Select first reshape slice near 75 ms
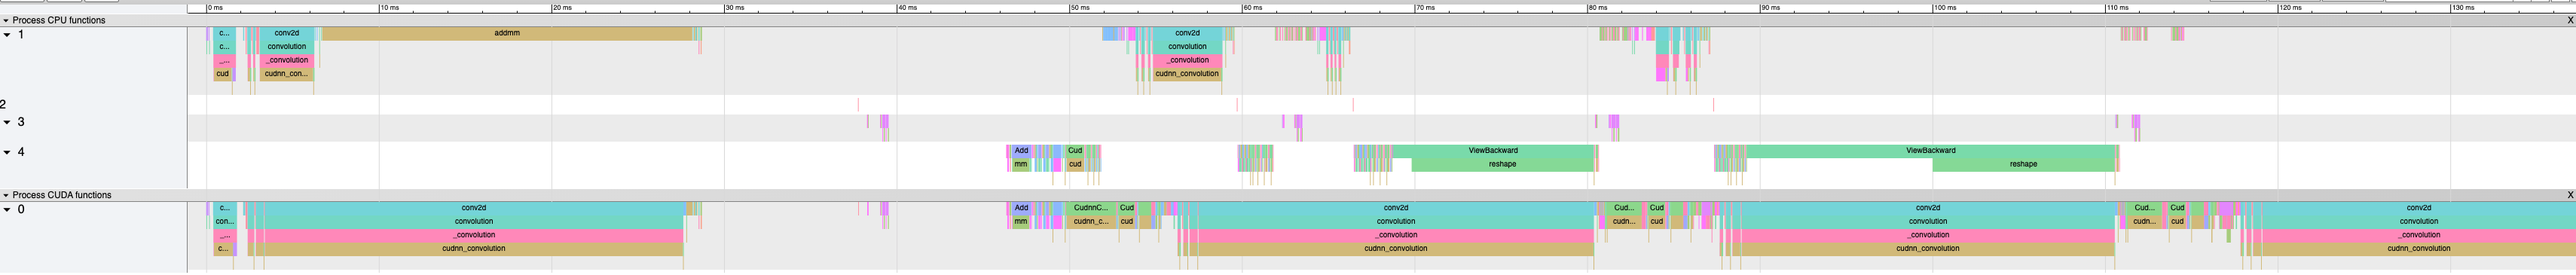This screenshot has width=2576, height=275. (1502, 164)
